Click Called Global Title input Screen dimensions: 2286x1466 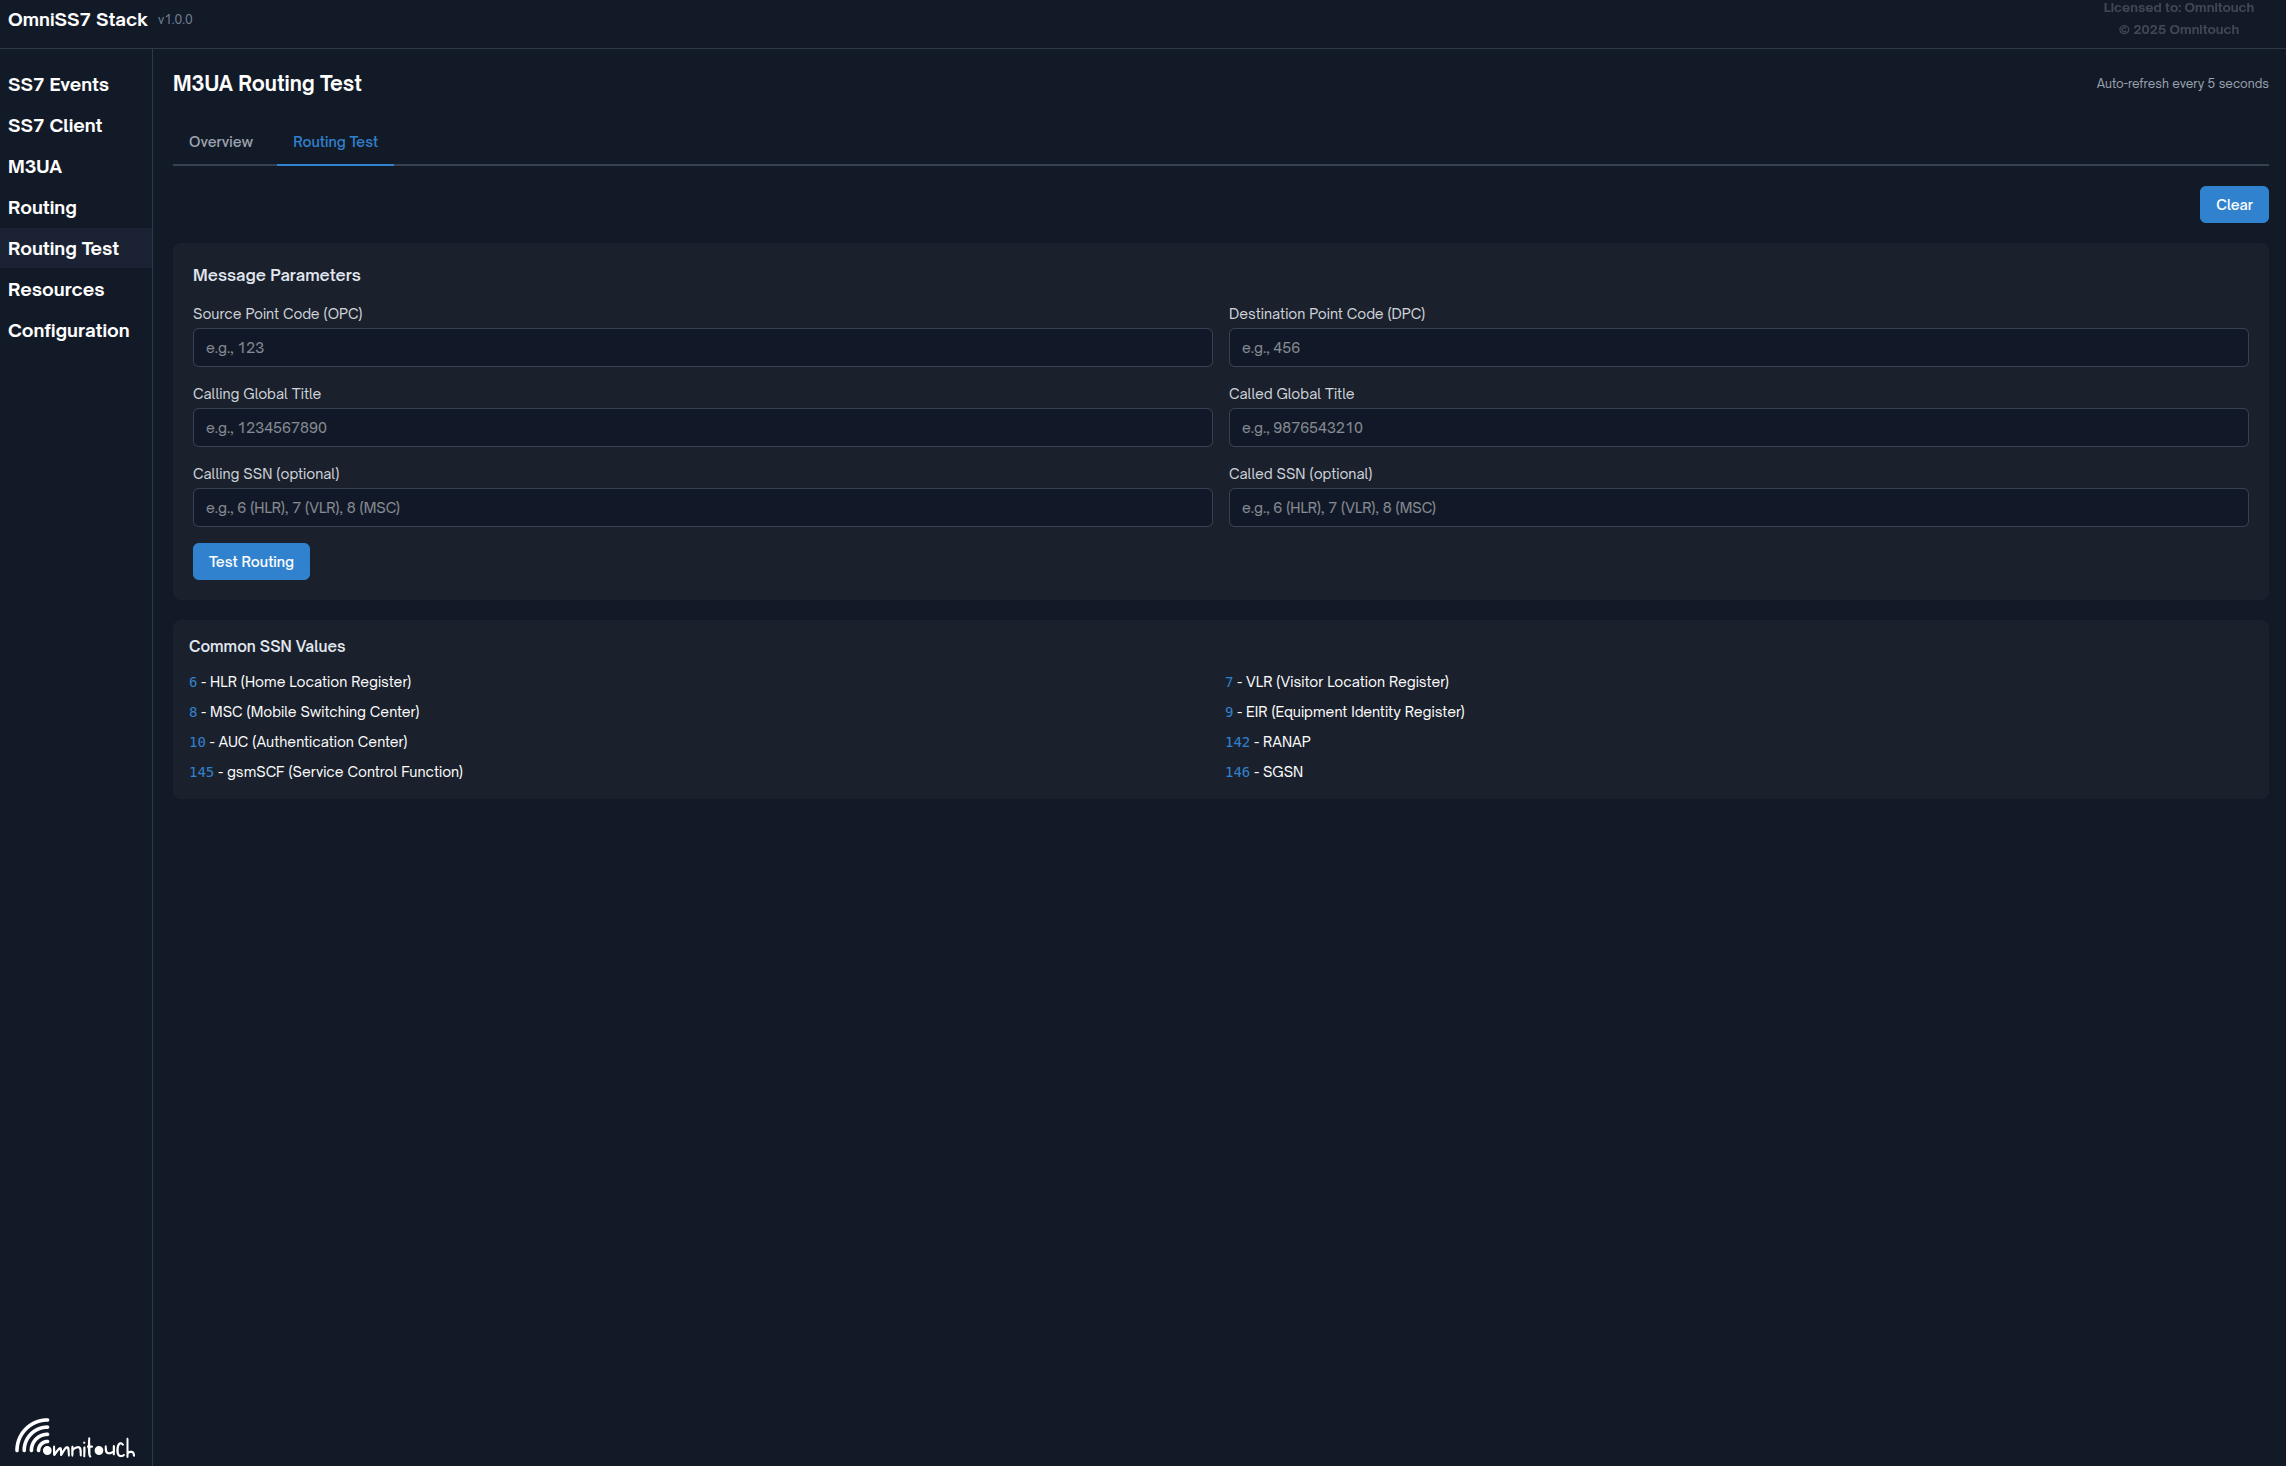pyautogui.click(x=1737, y=428)
